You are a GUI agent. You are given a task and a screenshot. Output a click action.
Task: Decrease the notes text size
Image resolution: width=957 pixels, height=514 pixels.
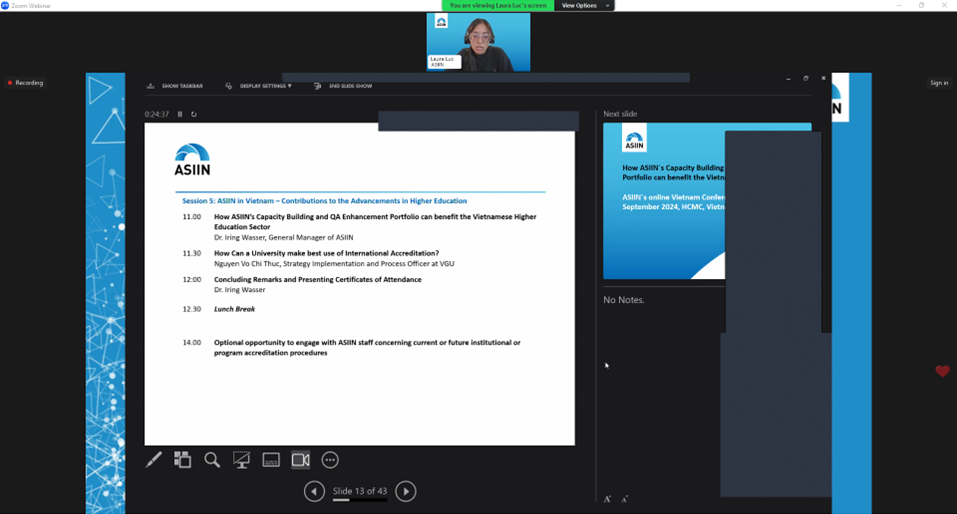(624, 499)
